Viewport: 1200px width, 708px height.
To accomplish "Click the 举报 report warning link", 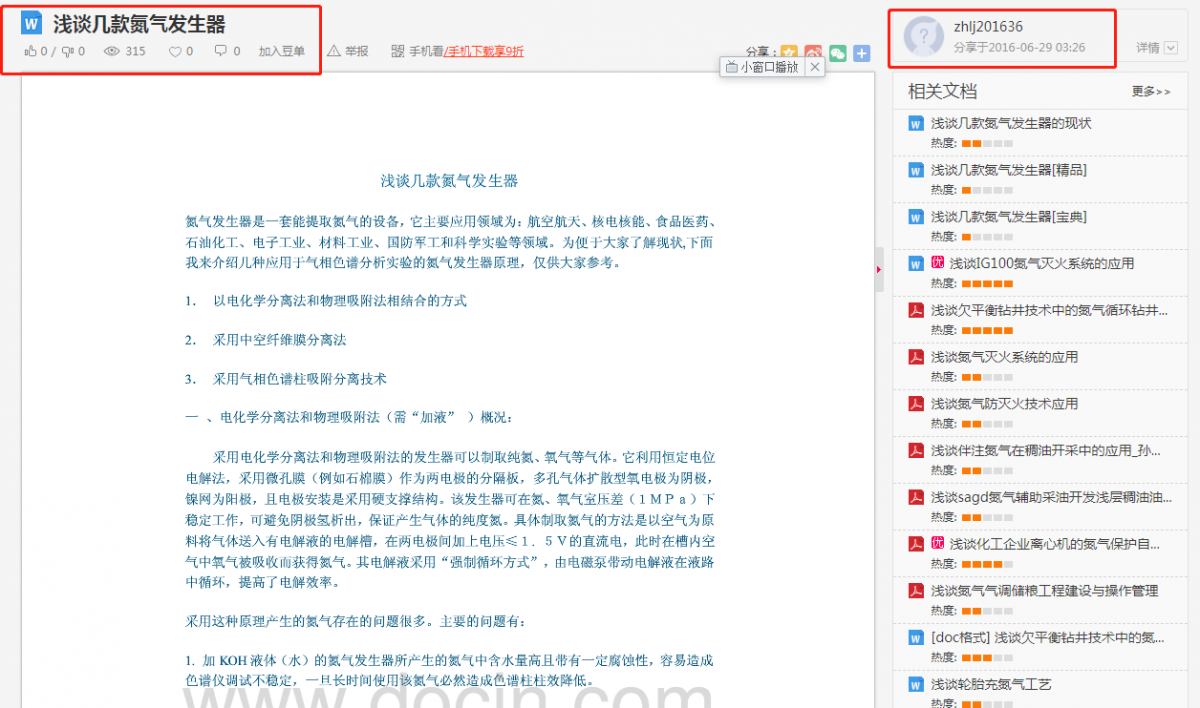I will 348,51.
